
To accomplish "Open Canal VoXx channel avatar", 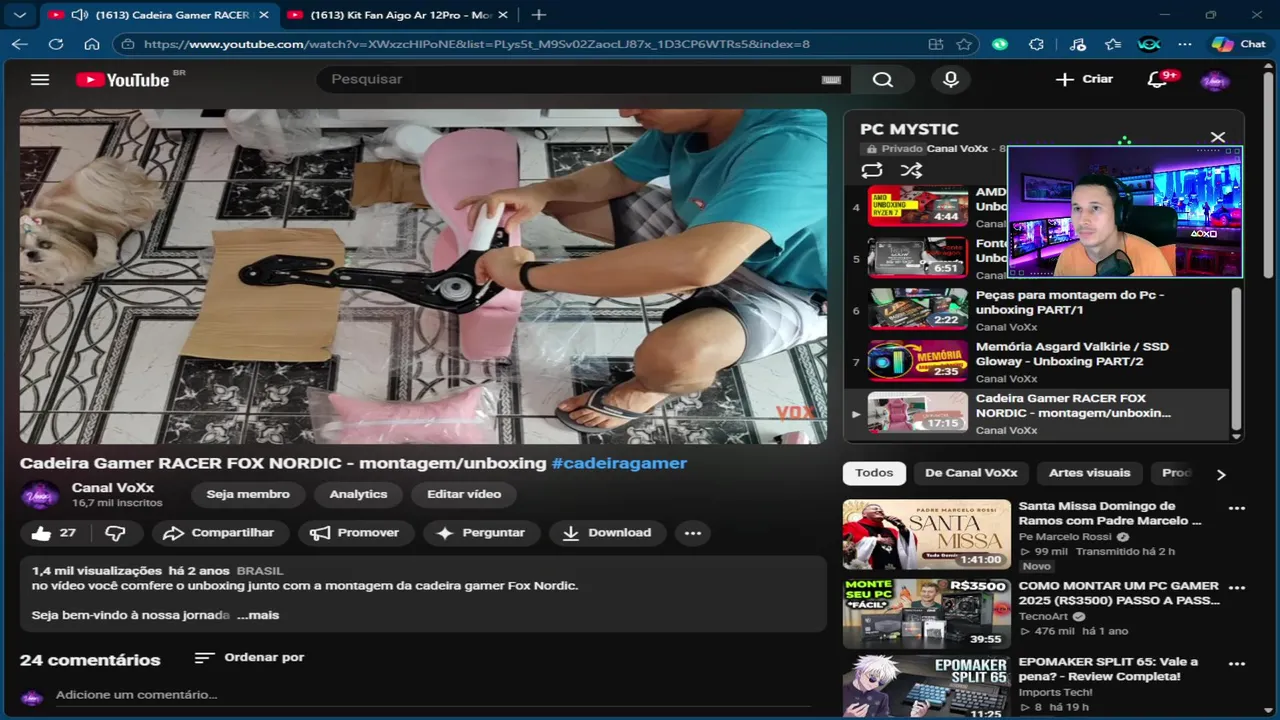I will click(40, 495).
